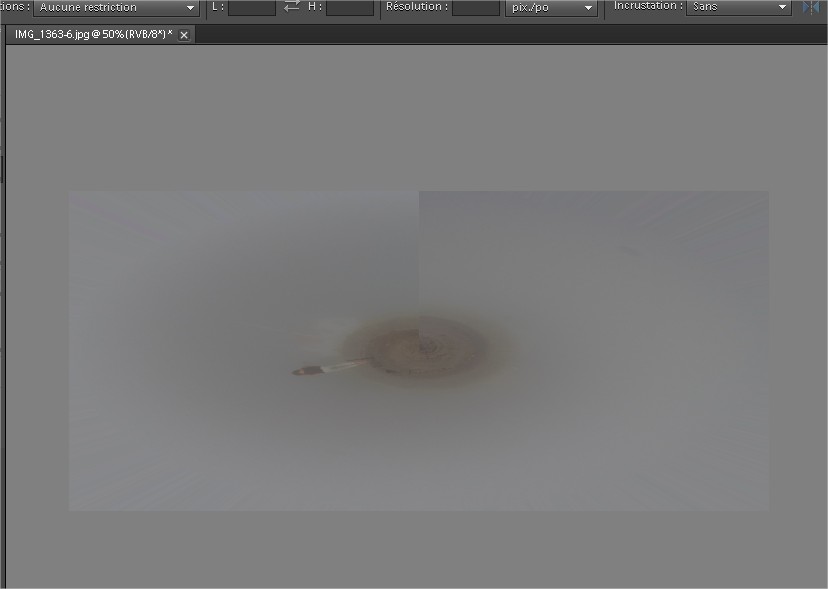The width and height of the screenshot is (828, 589).
Task: Click the 'Incrustation :' label
Action: (648, 7)
